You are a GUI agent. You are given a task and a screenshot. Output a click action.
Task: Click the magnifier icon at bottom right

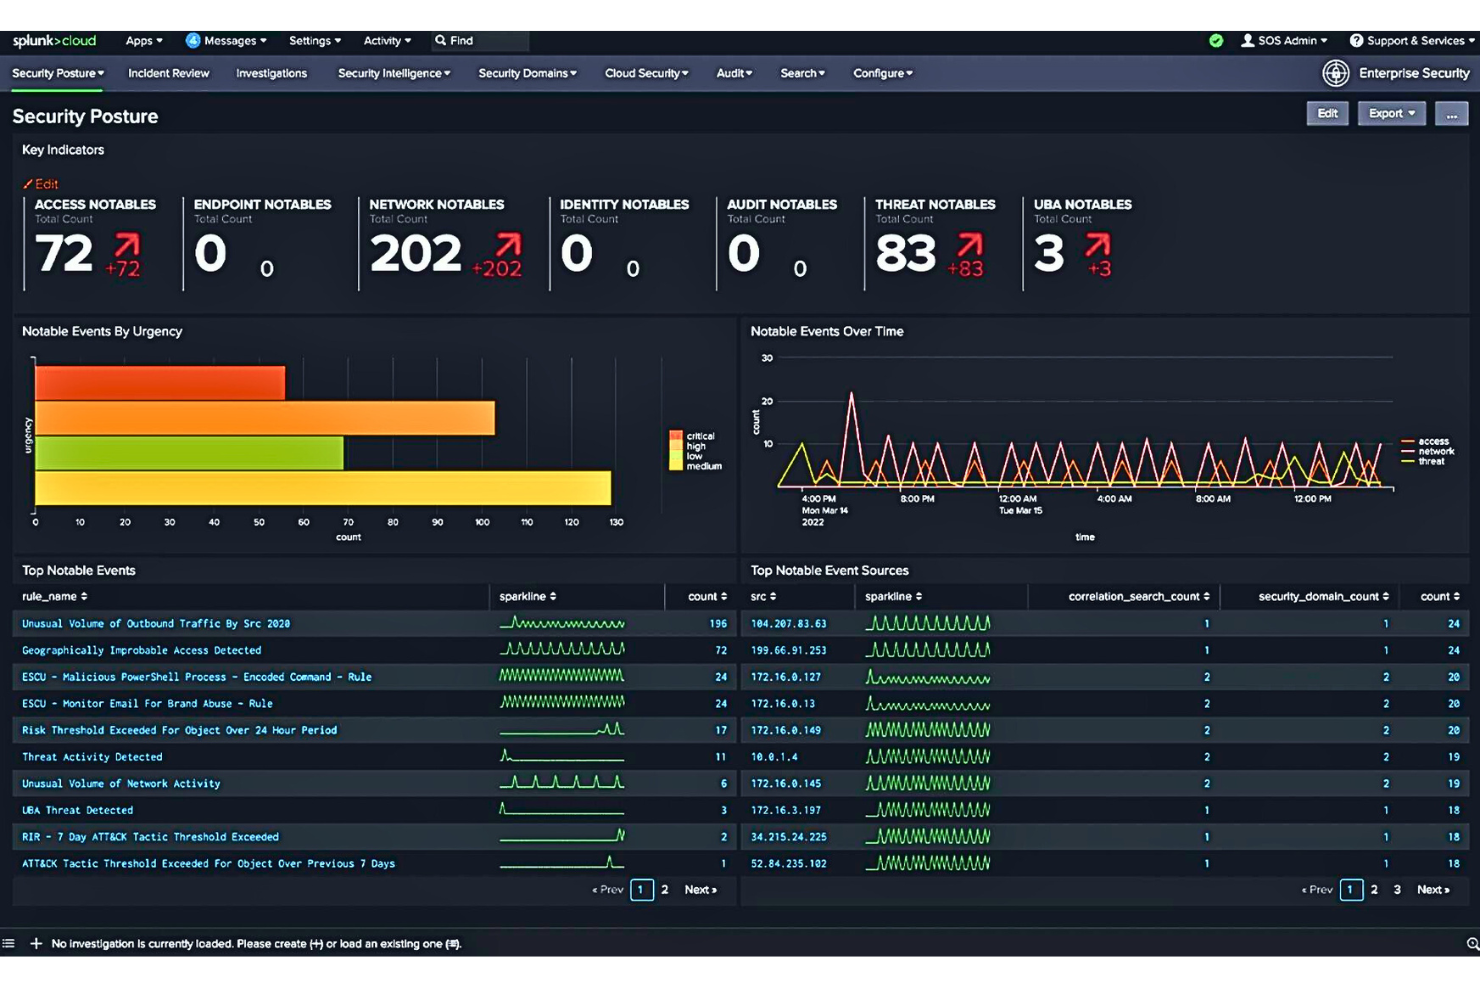pos(1472,943)
